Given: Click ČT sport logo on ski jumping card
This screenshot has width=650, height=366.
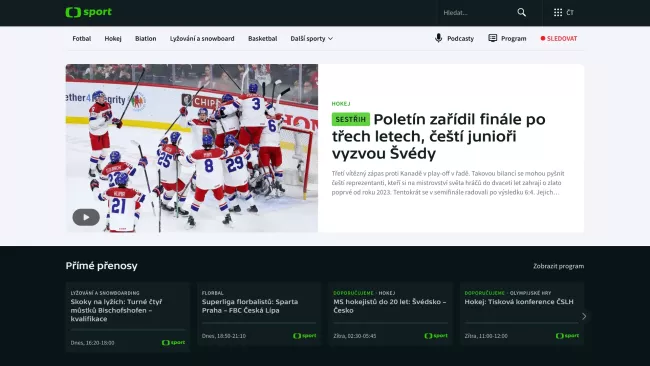Looking at the screenshot, I should (x=173, y=342).
